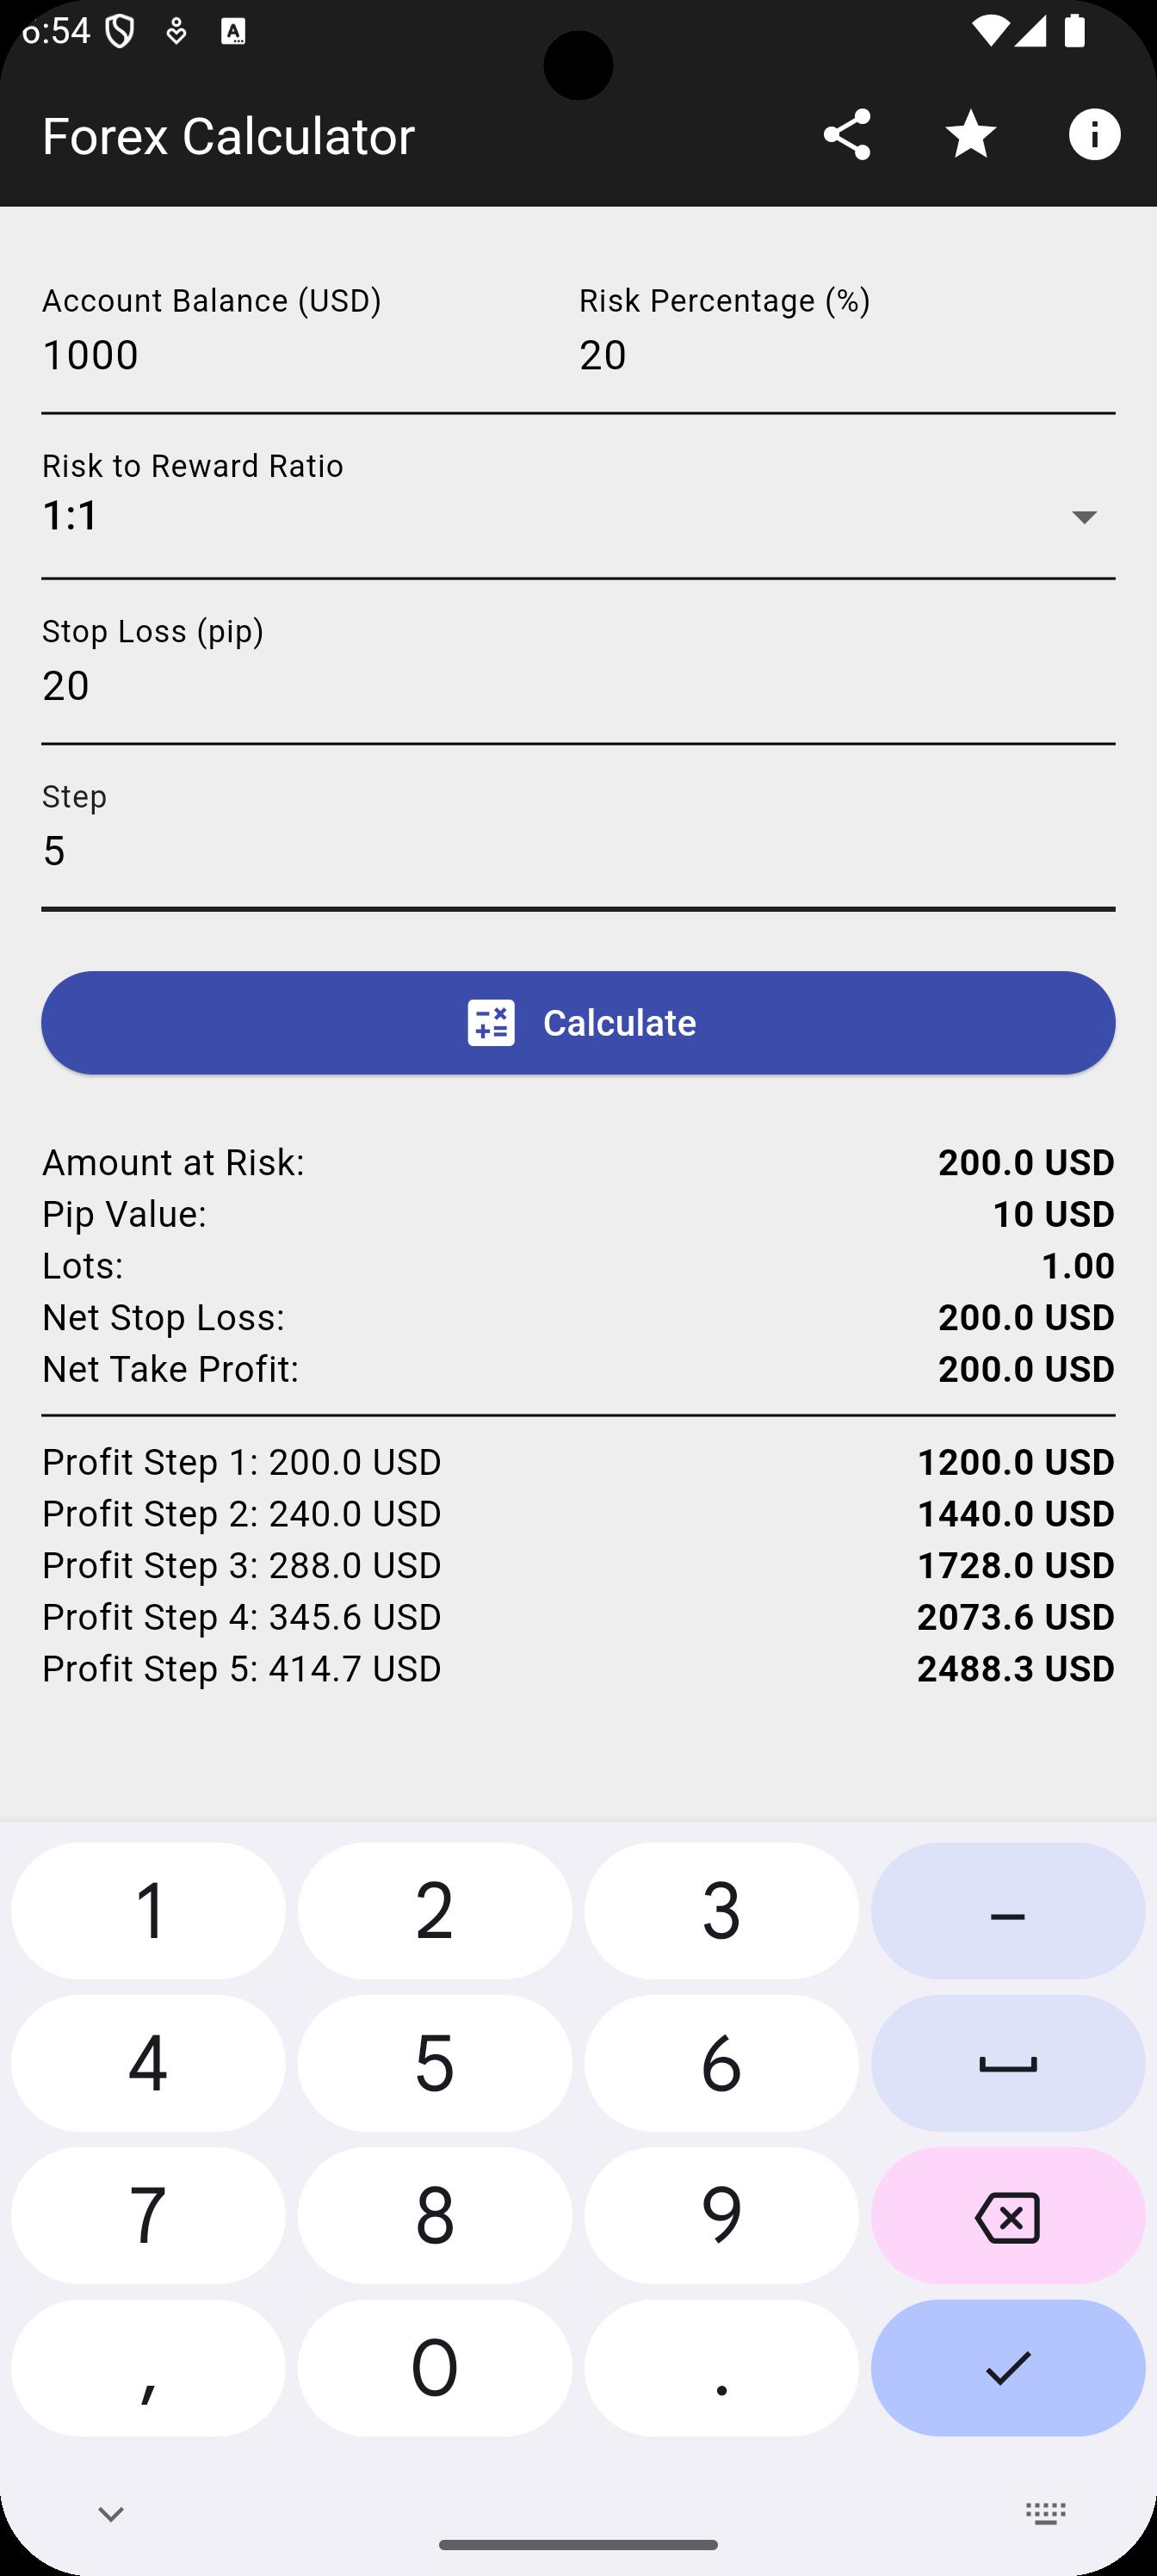Tap the backspace key on keypad
1157x2576 pixels.
[1007, 2215]
